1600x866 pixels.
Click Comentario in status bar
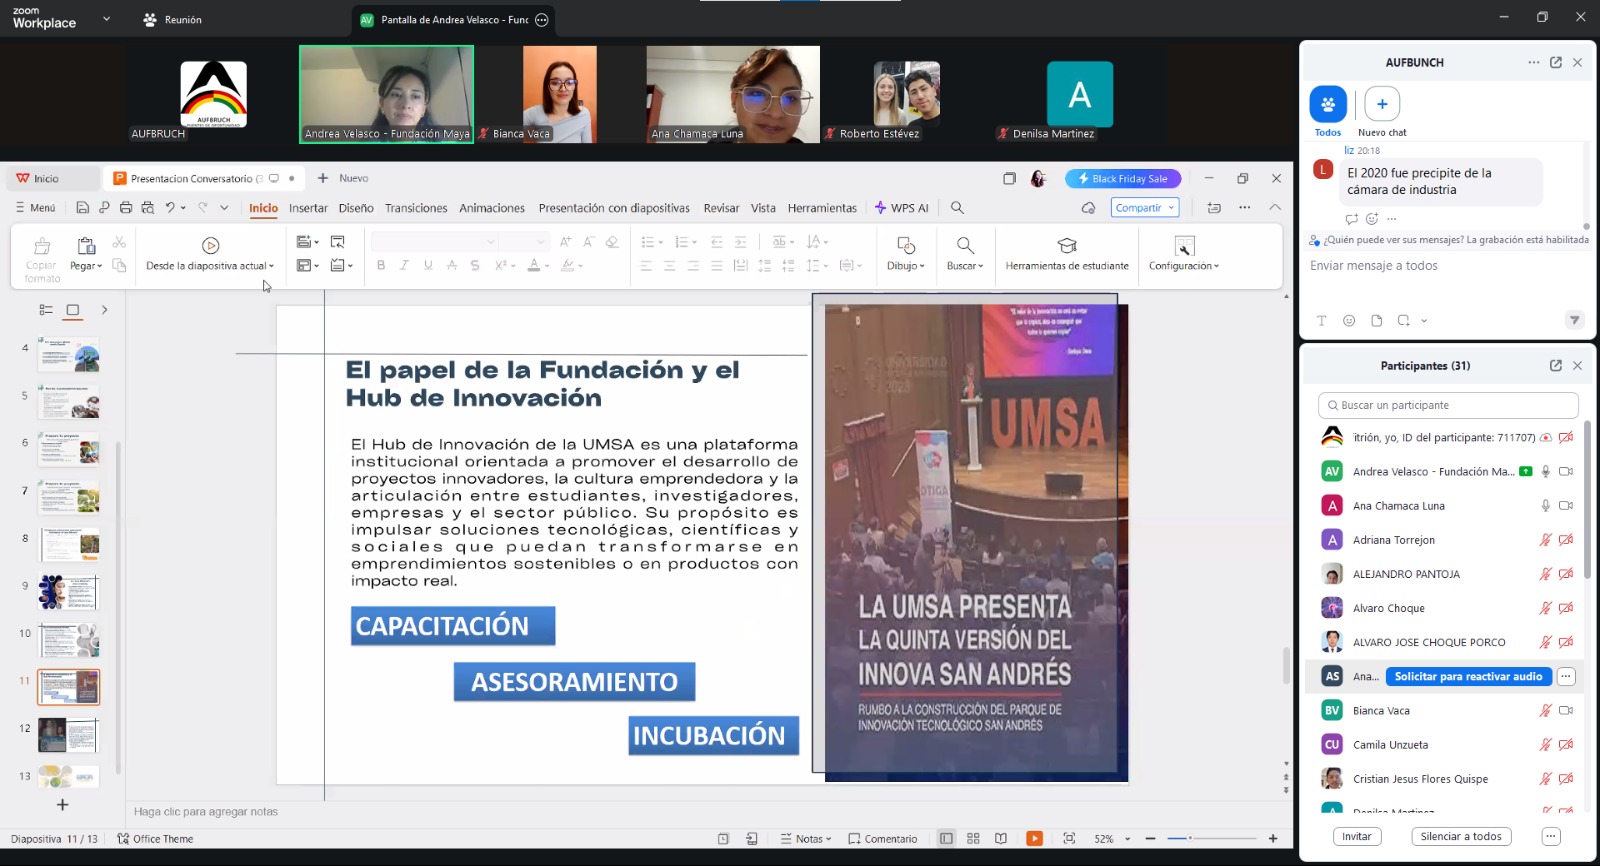coord(883,839)
